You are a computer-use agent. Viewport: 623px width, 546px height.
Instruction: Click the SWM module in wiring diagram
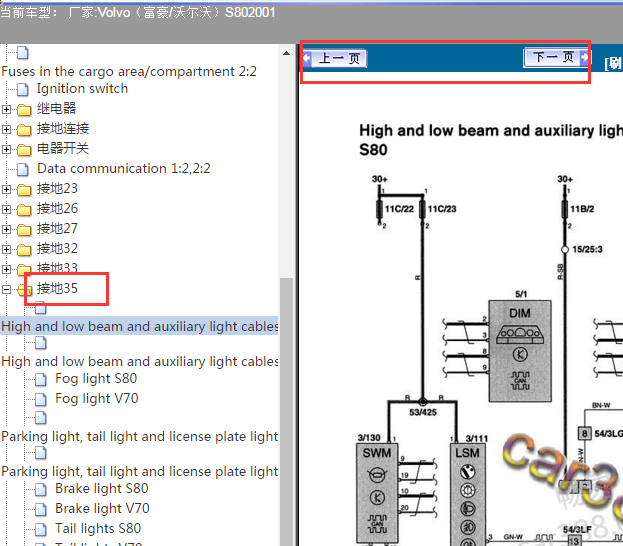[377, 492]
